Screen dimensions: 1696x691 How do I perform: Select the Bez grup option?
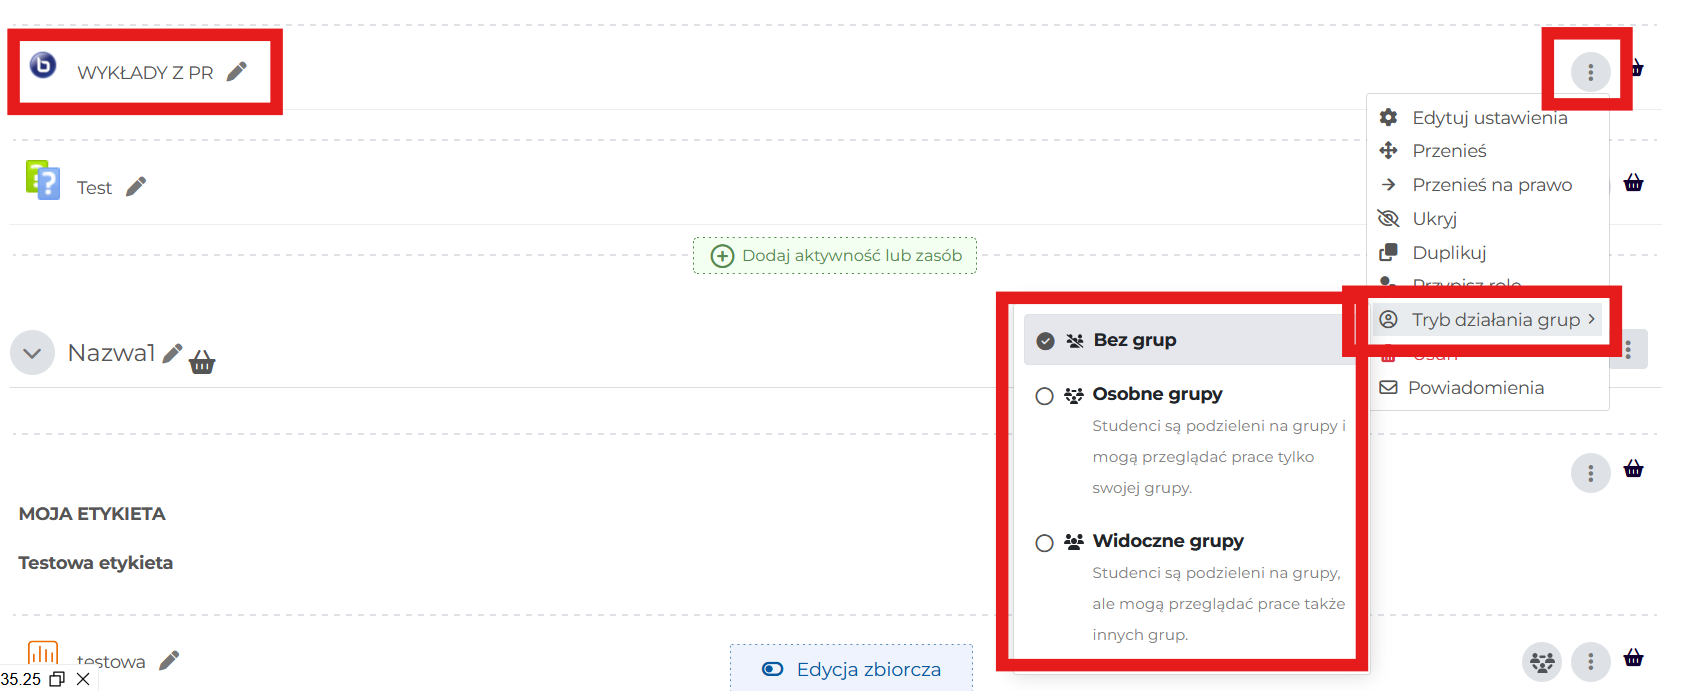[1134, 340]
